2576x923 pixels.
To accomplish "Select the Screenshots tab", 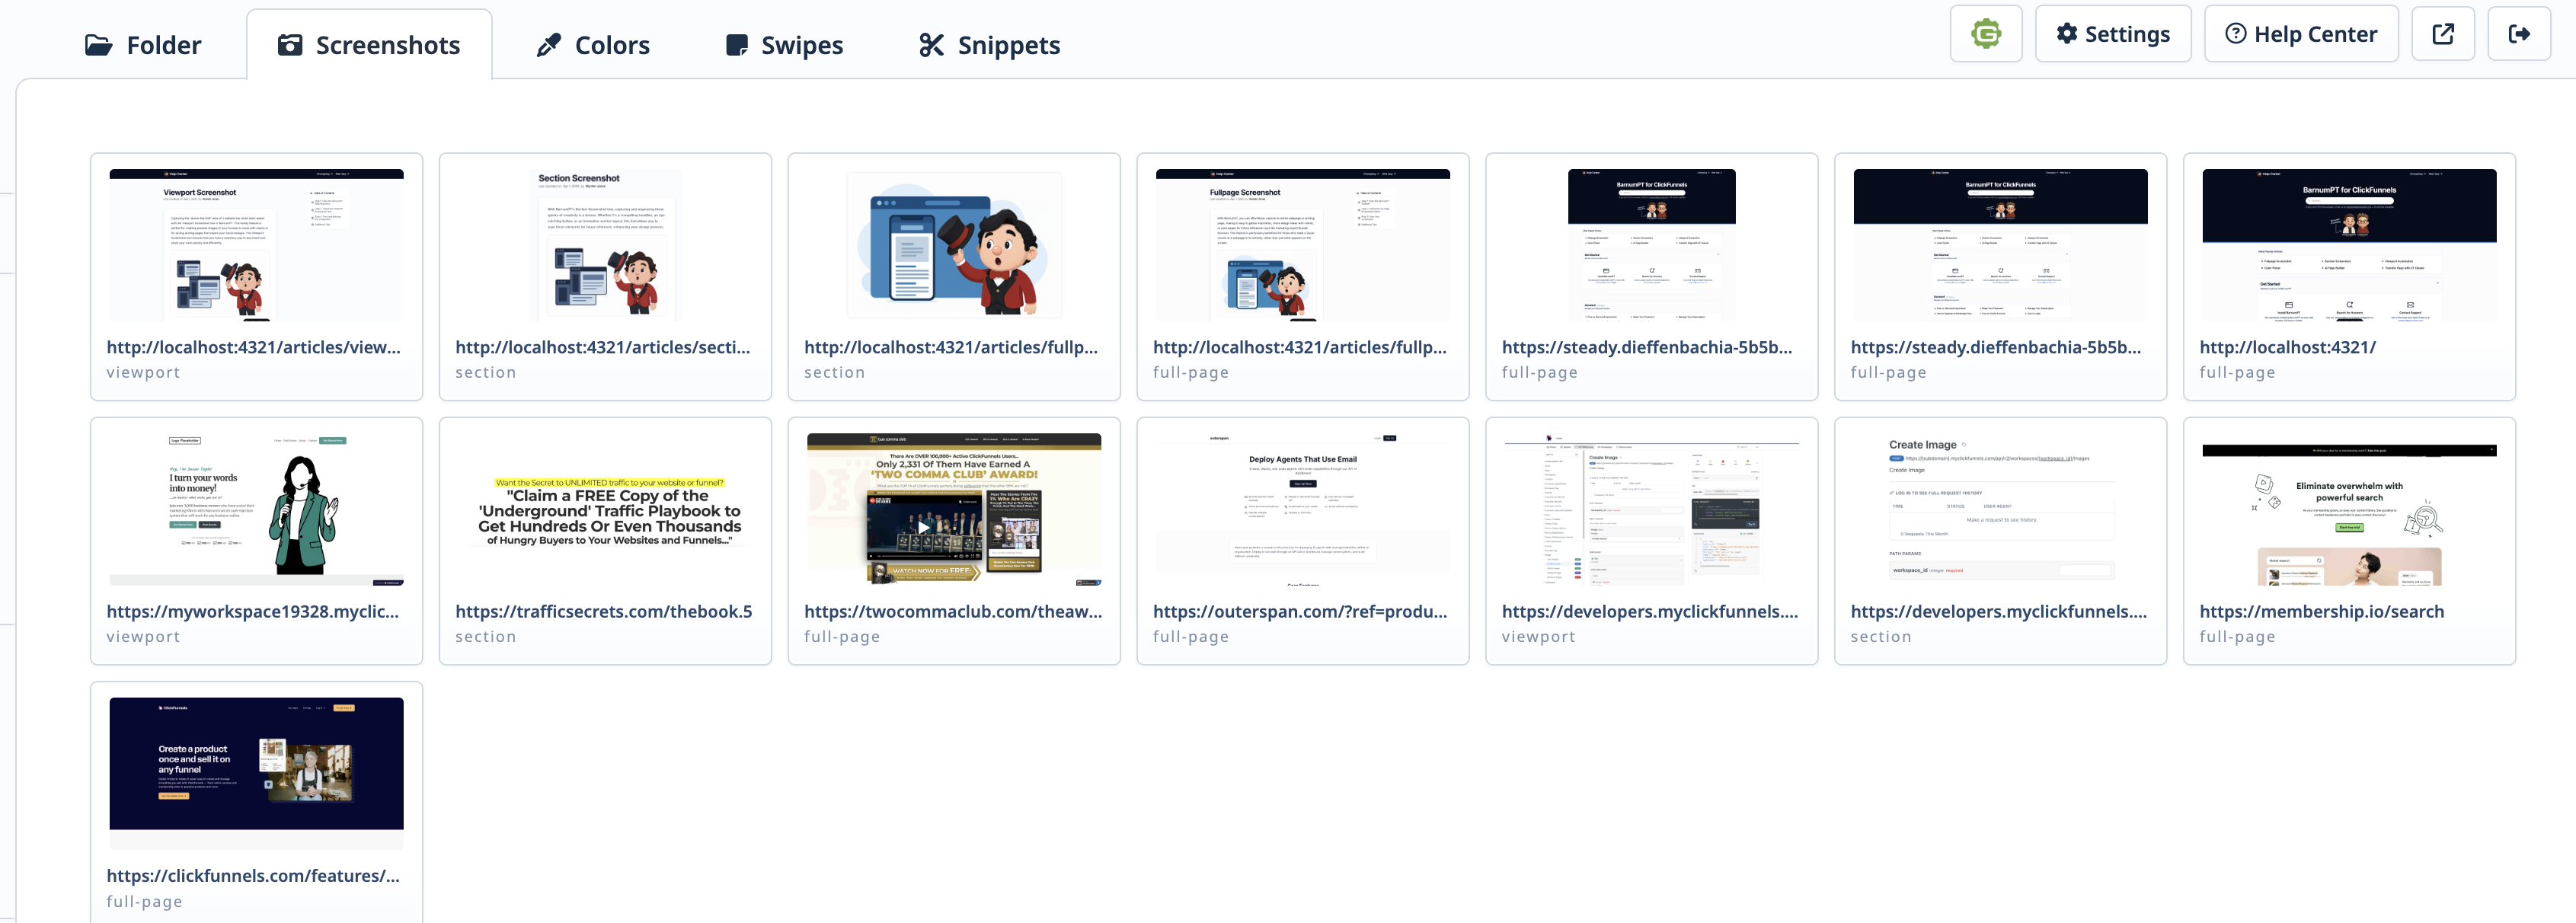I will [369, 45].
